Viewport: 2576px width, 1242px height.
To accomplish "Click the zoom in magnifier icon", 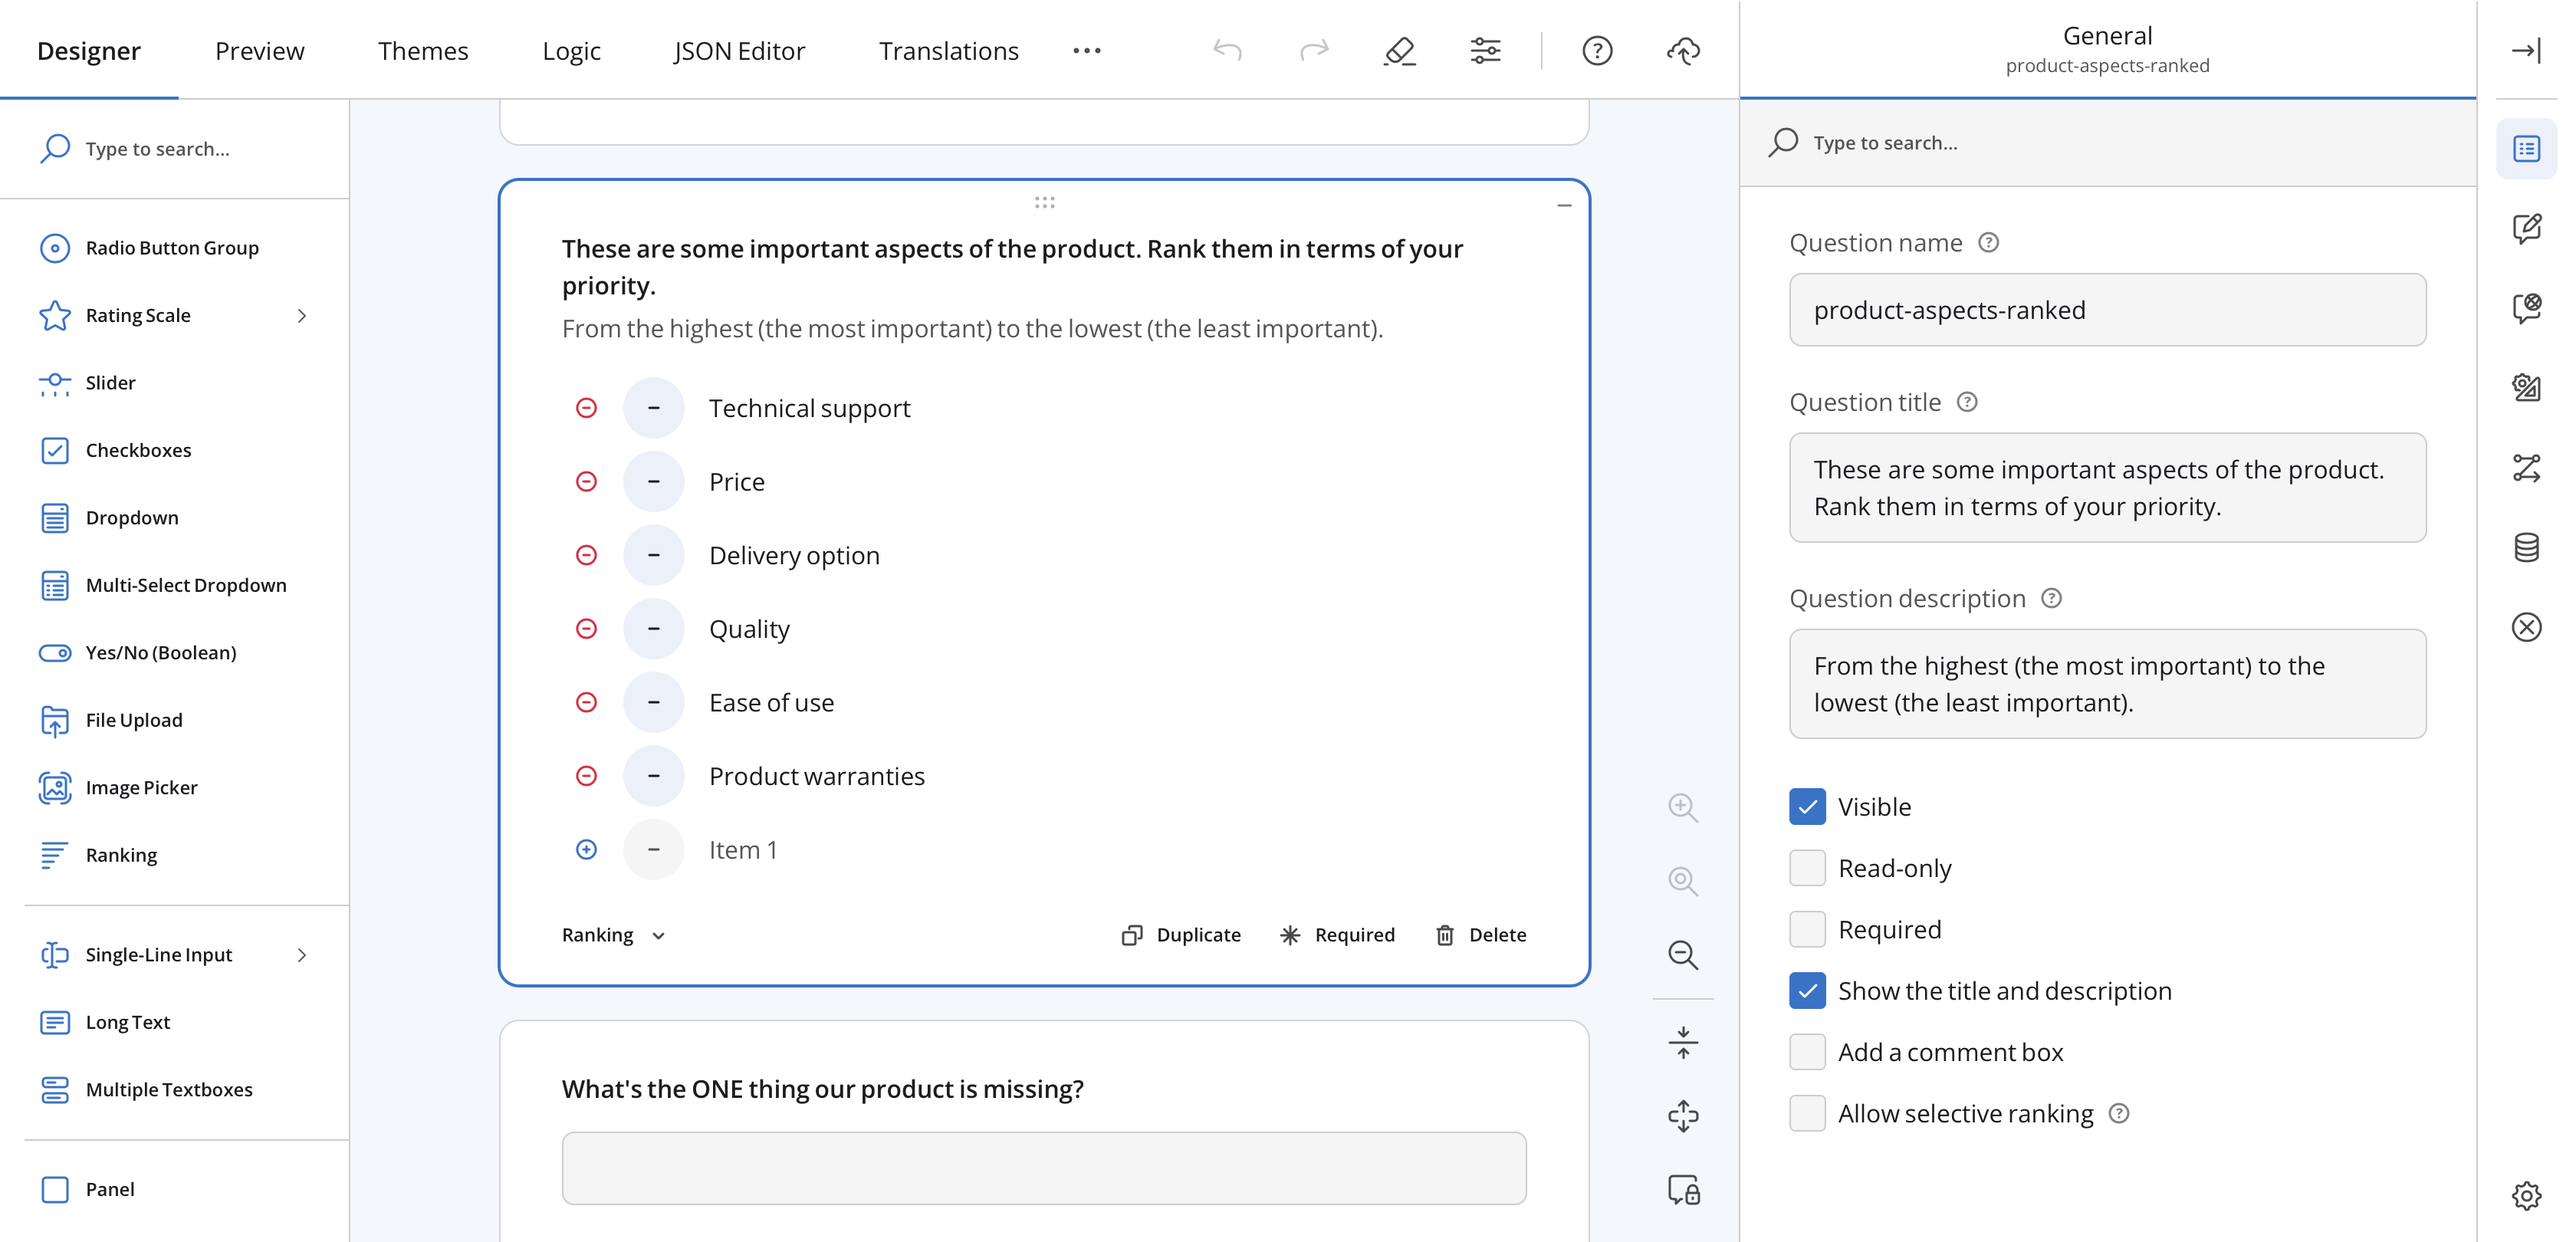I will (1683, 808).
